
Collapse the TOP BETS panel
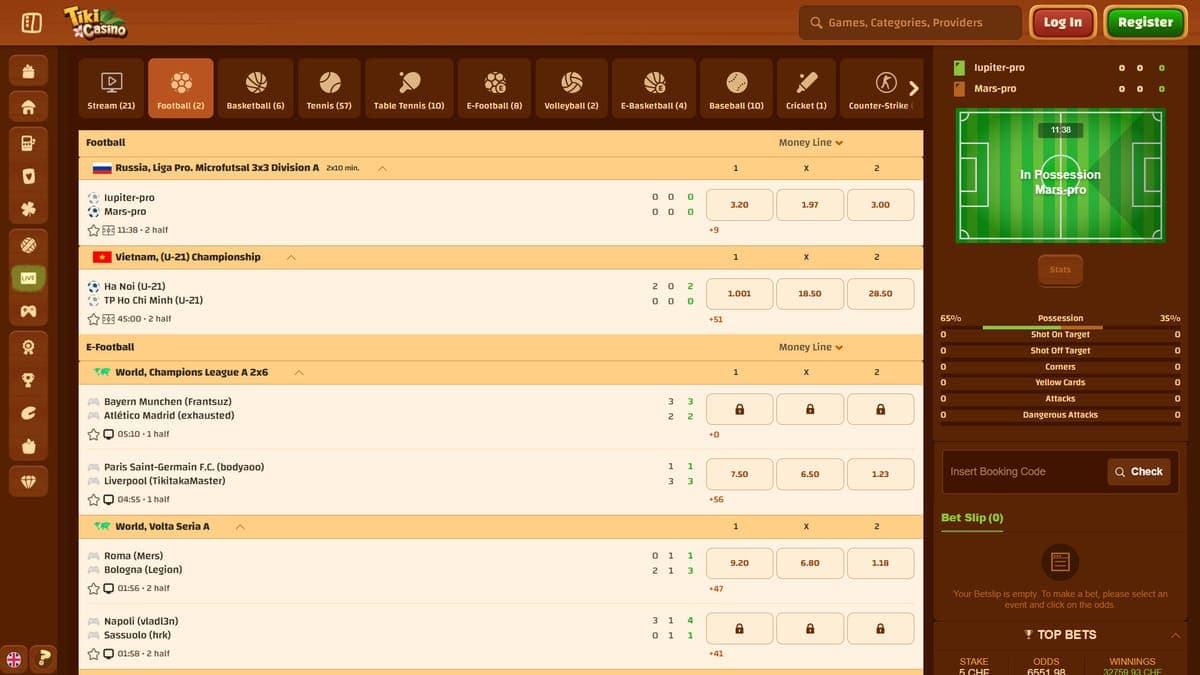point(1175,635)
